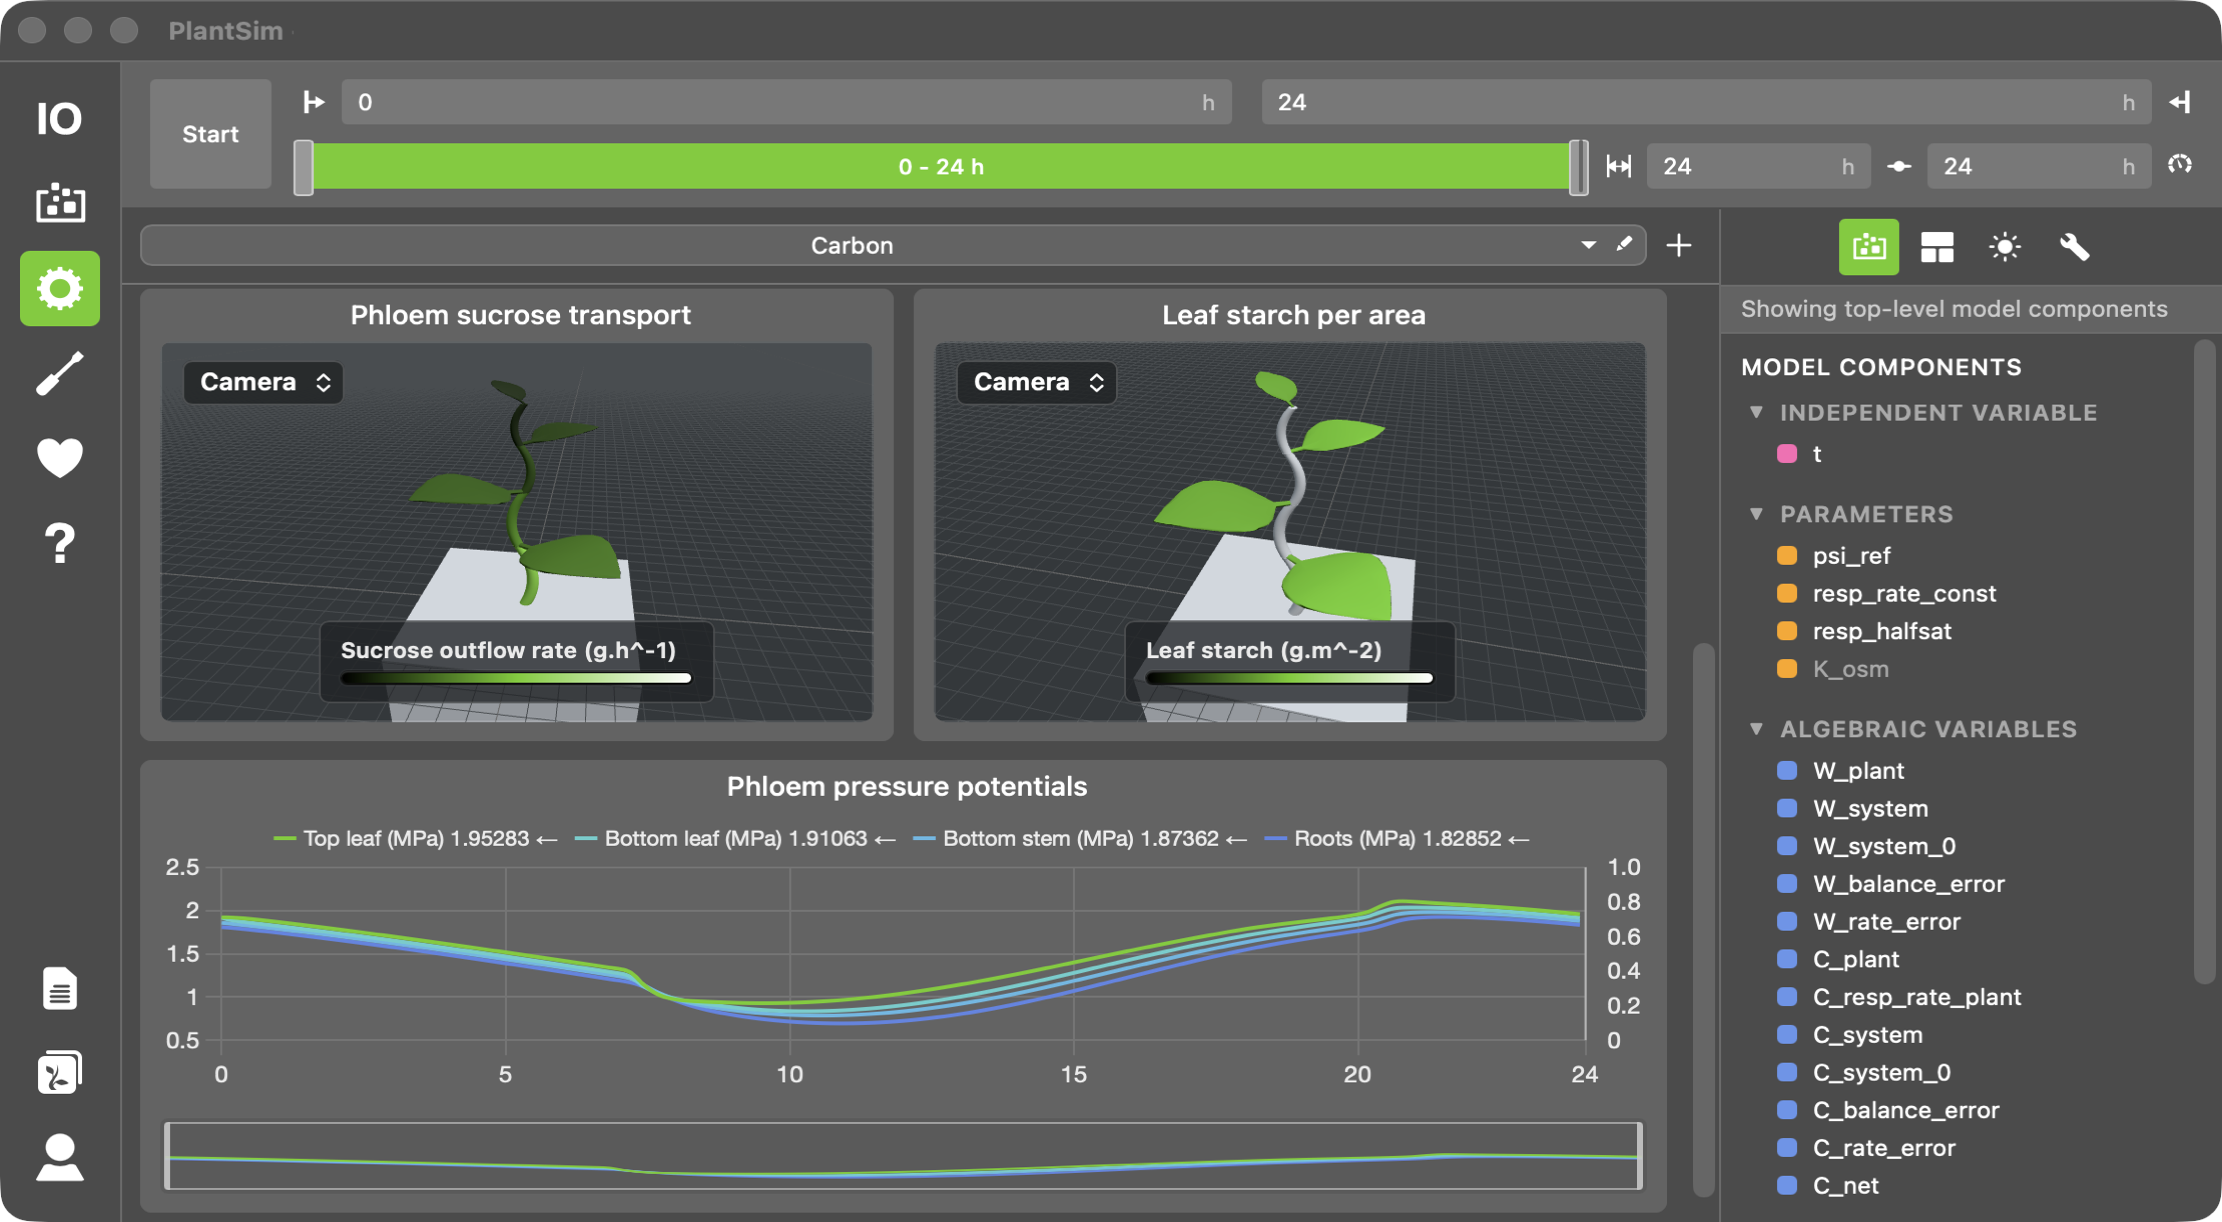2222x1222 pixels.
Task: Open Camera dropdown in Phloem sucrose transport
Action: 263,382
